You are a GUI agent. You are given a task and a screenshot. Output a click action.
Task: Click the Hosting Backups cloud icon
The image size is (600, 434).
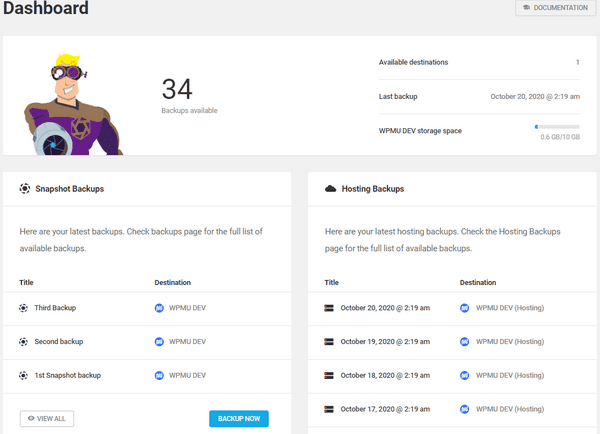330,189
